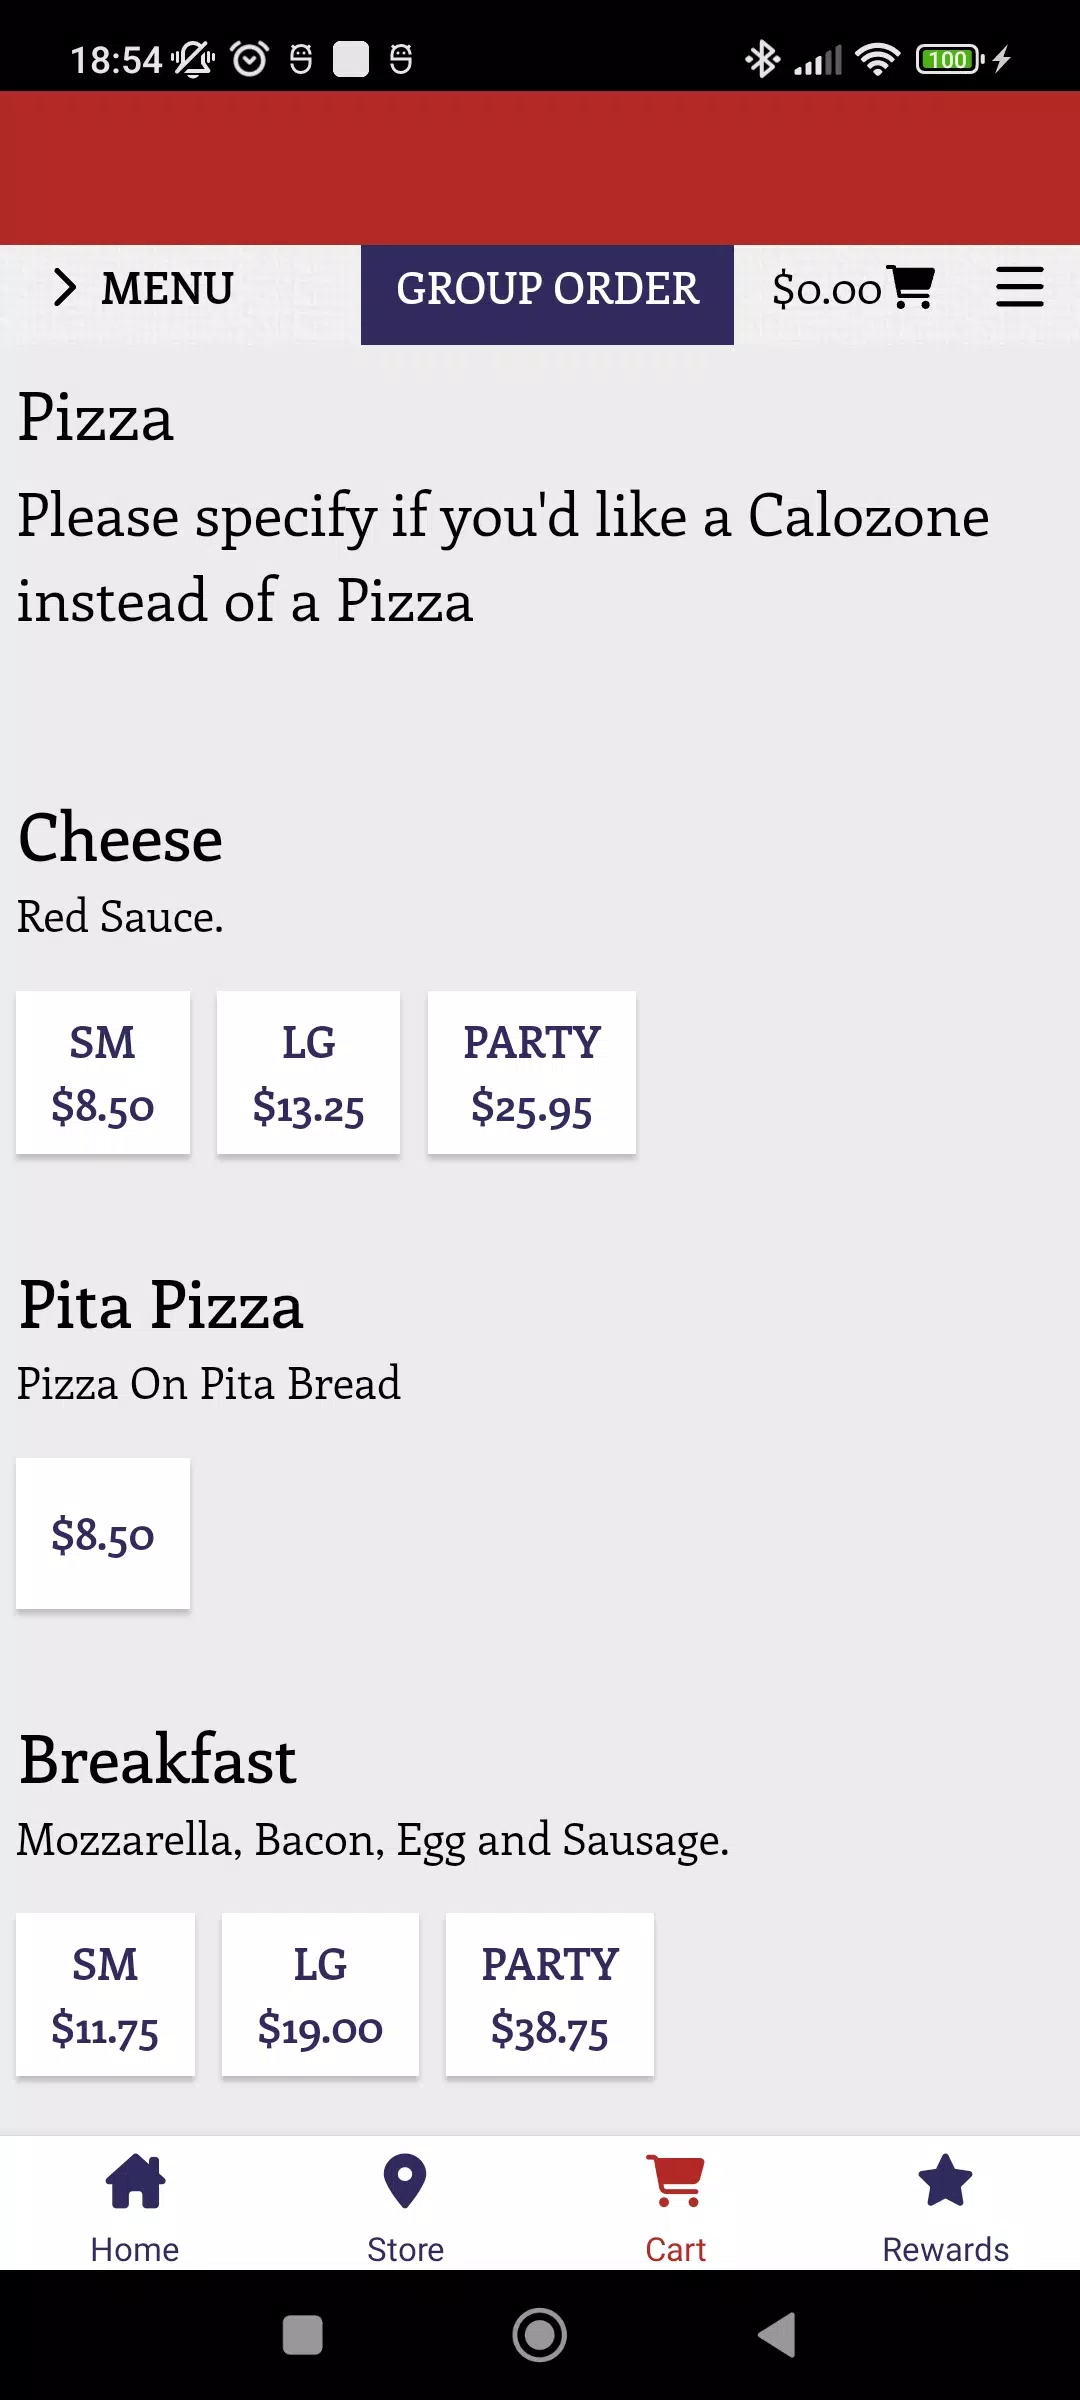Tap the Android recent apps square

[302, 2335]
